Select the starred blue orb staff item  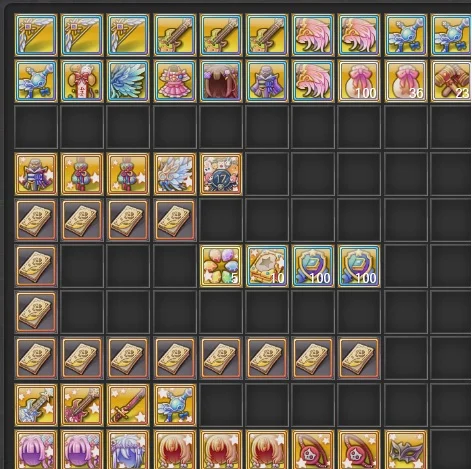pyautogui.click(x=175, y=405)
